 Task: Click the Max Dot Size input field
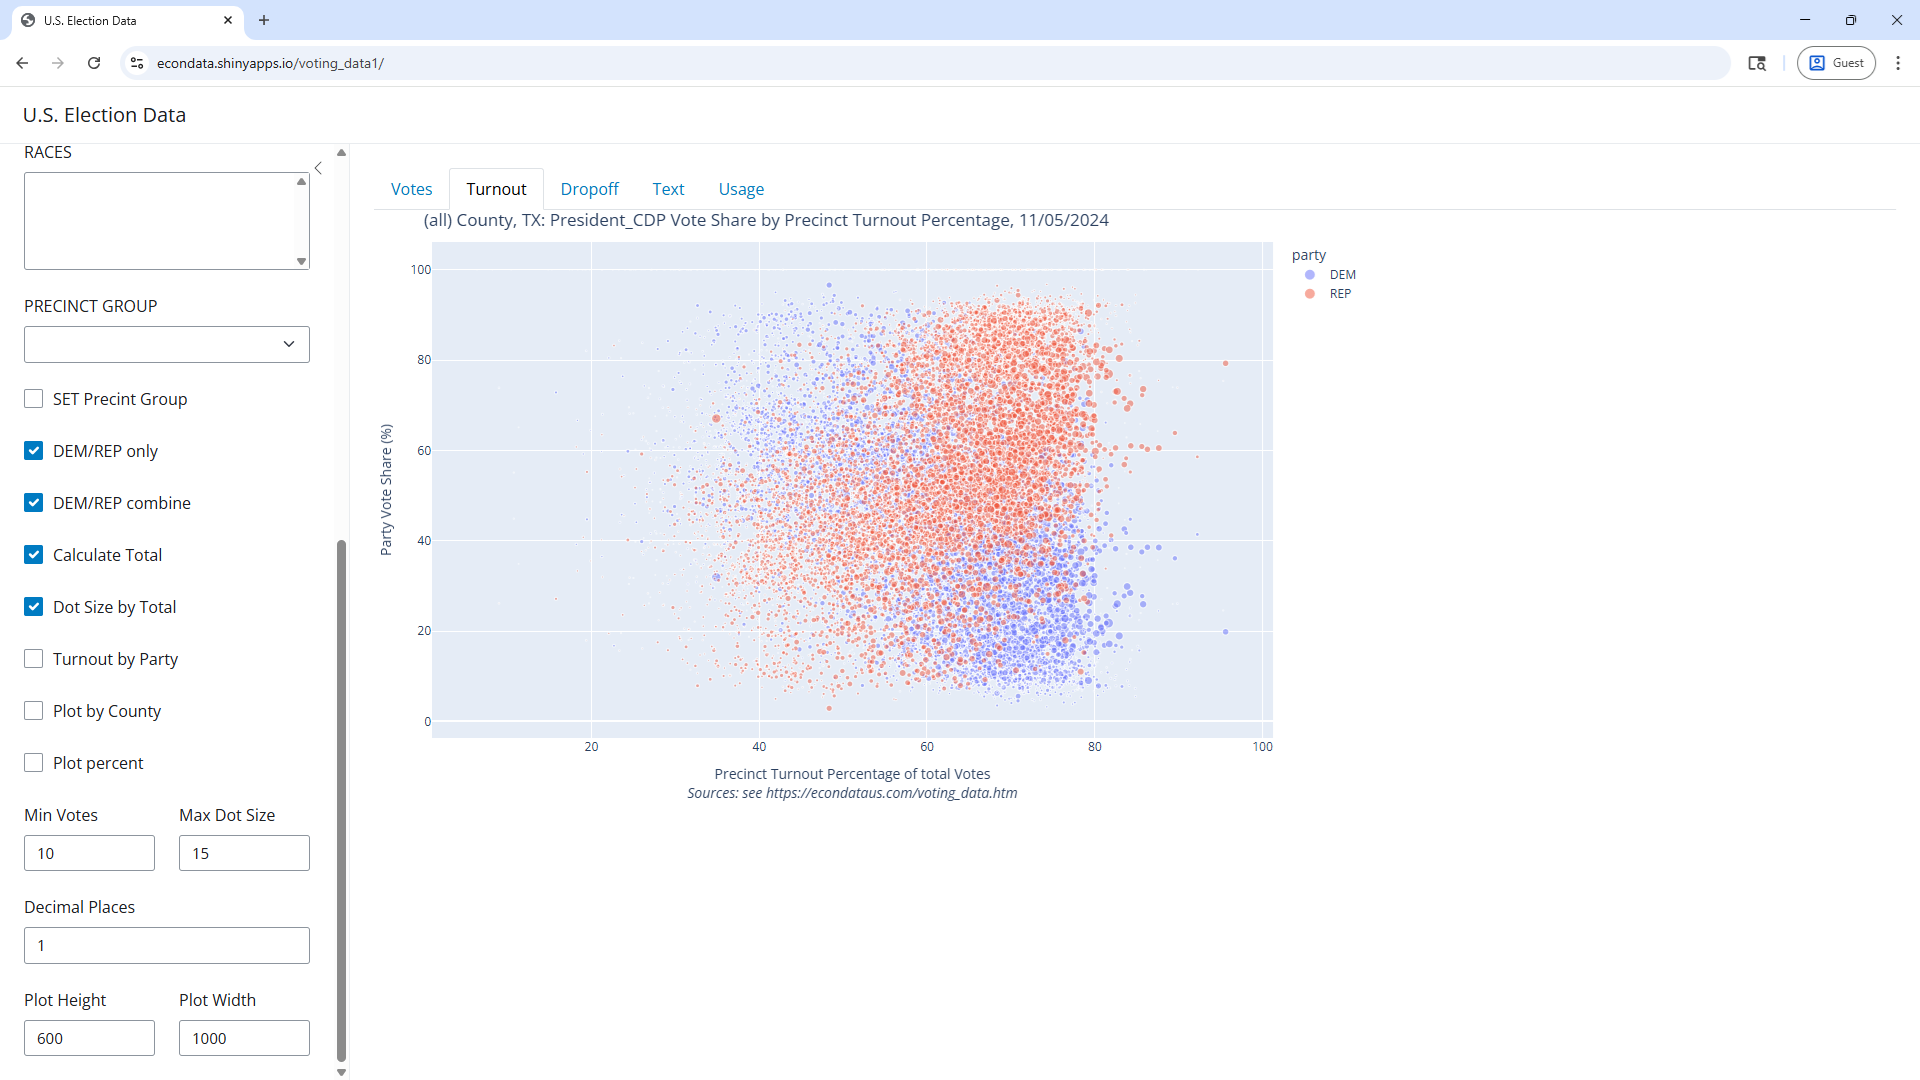click(x=244, y=853)
